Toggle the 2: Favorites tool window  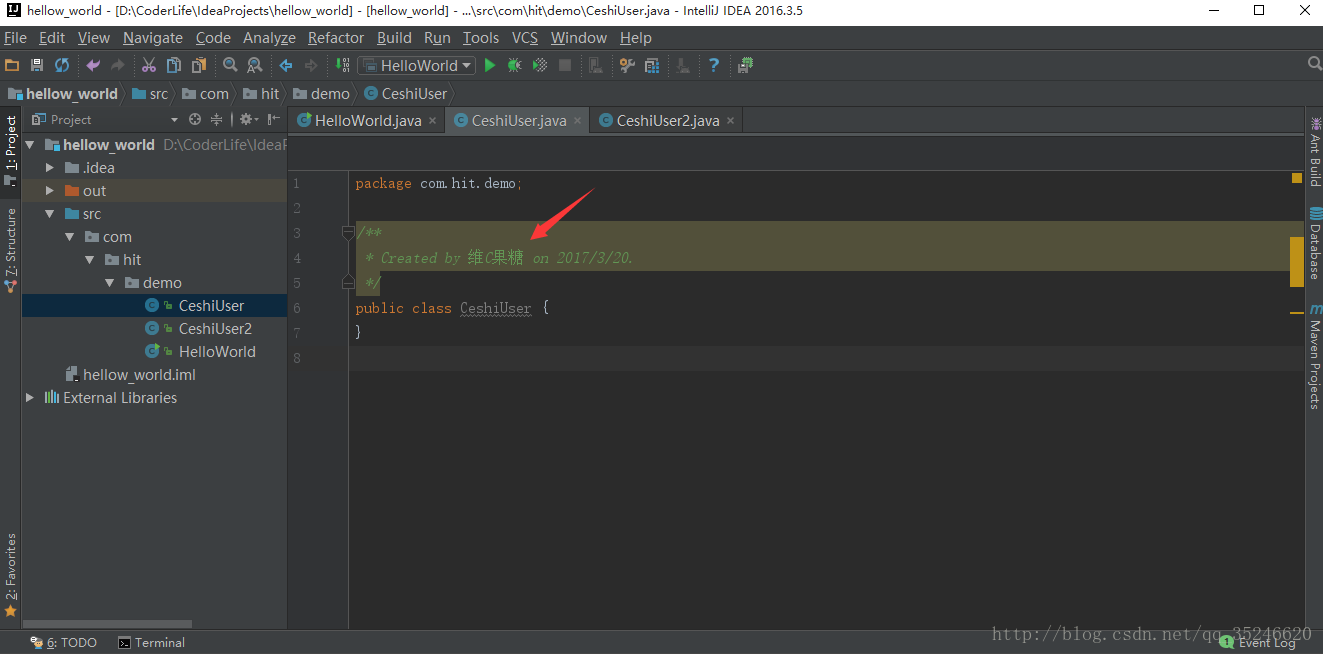(x=11, y=574)
